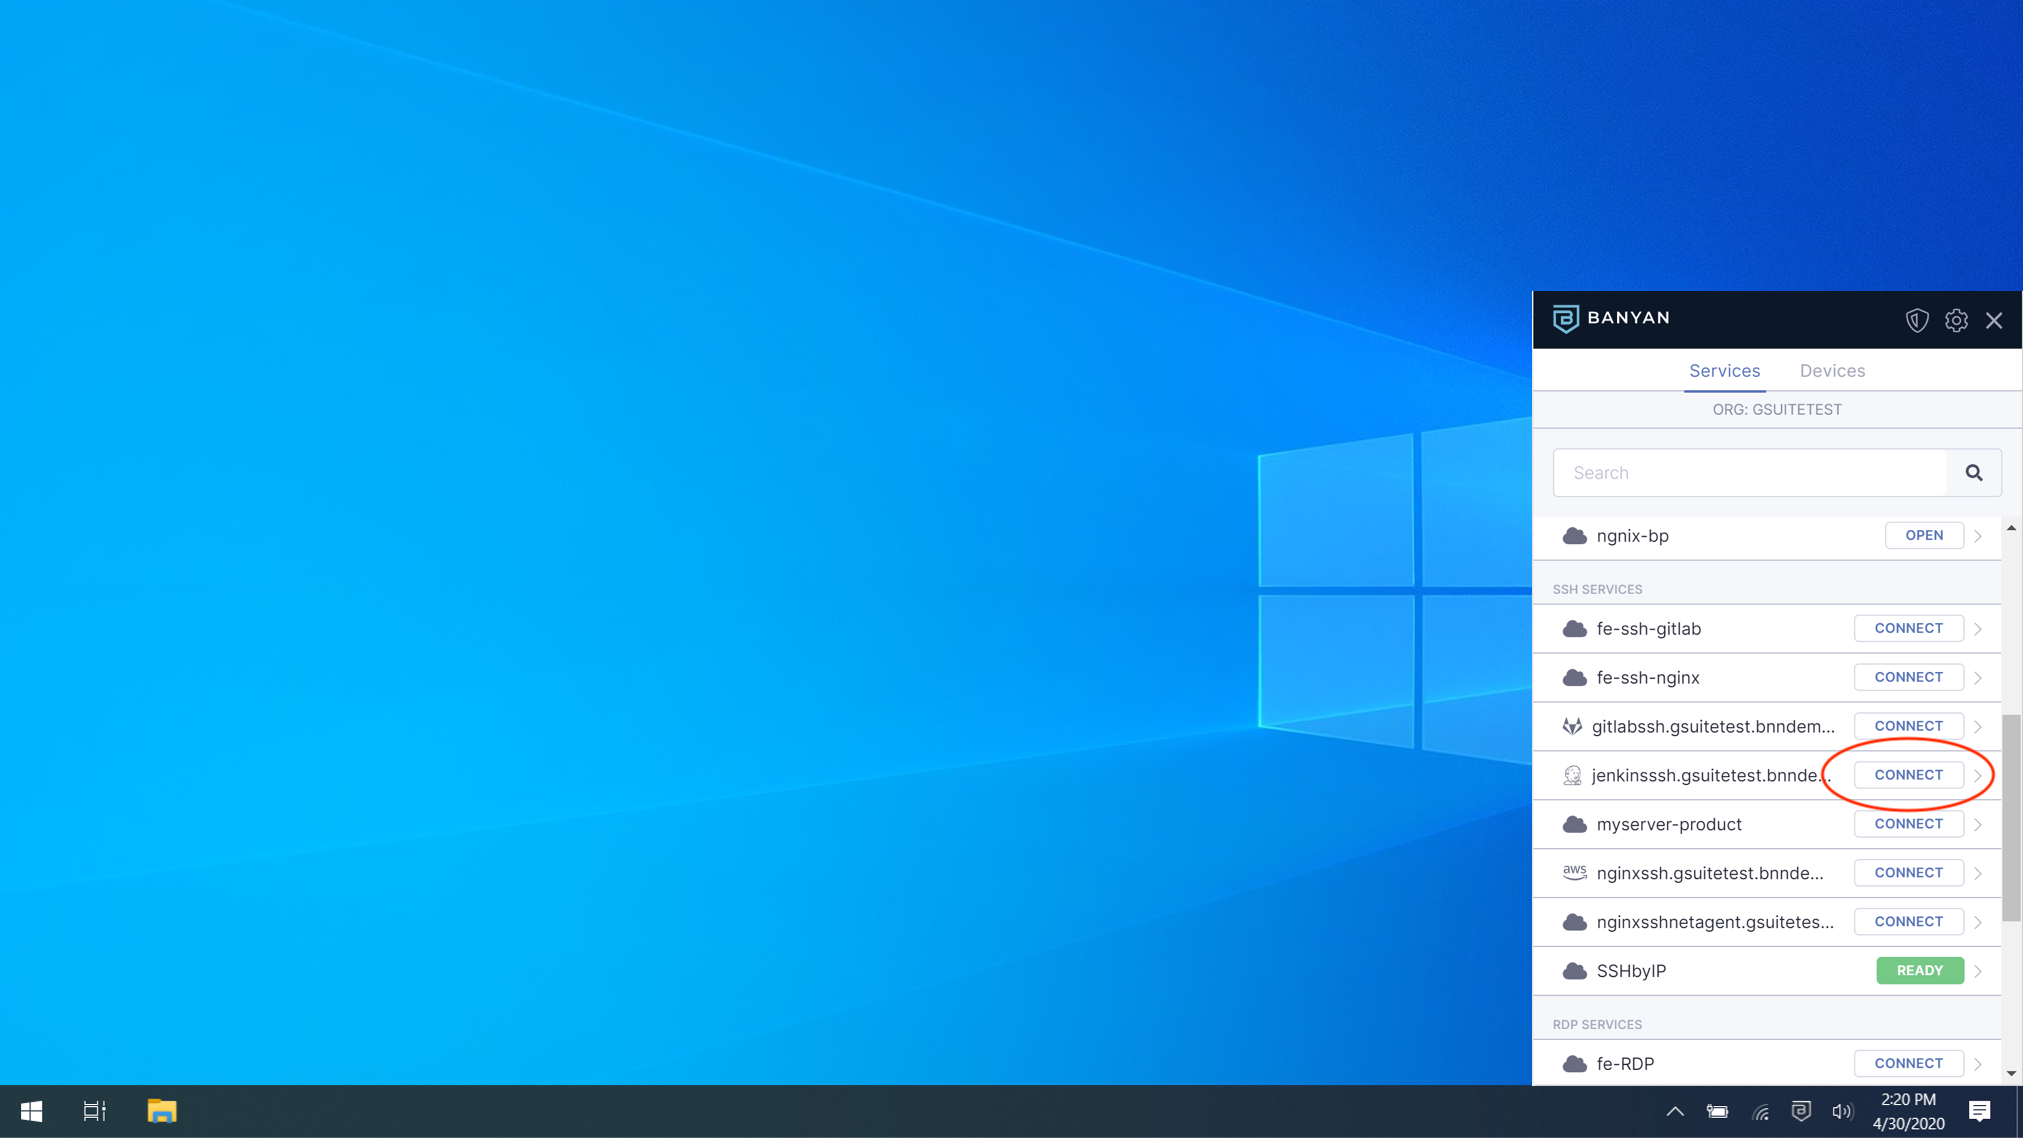Click into the Search services field
Image resolution: width=2023 pixels, height=1138 pixels.
1750,473
